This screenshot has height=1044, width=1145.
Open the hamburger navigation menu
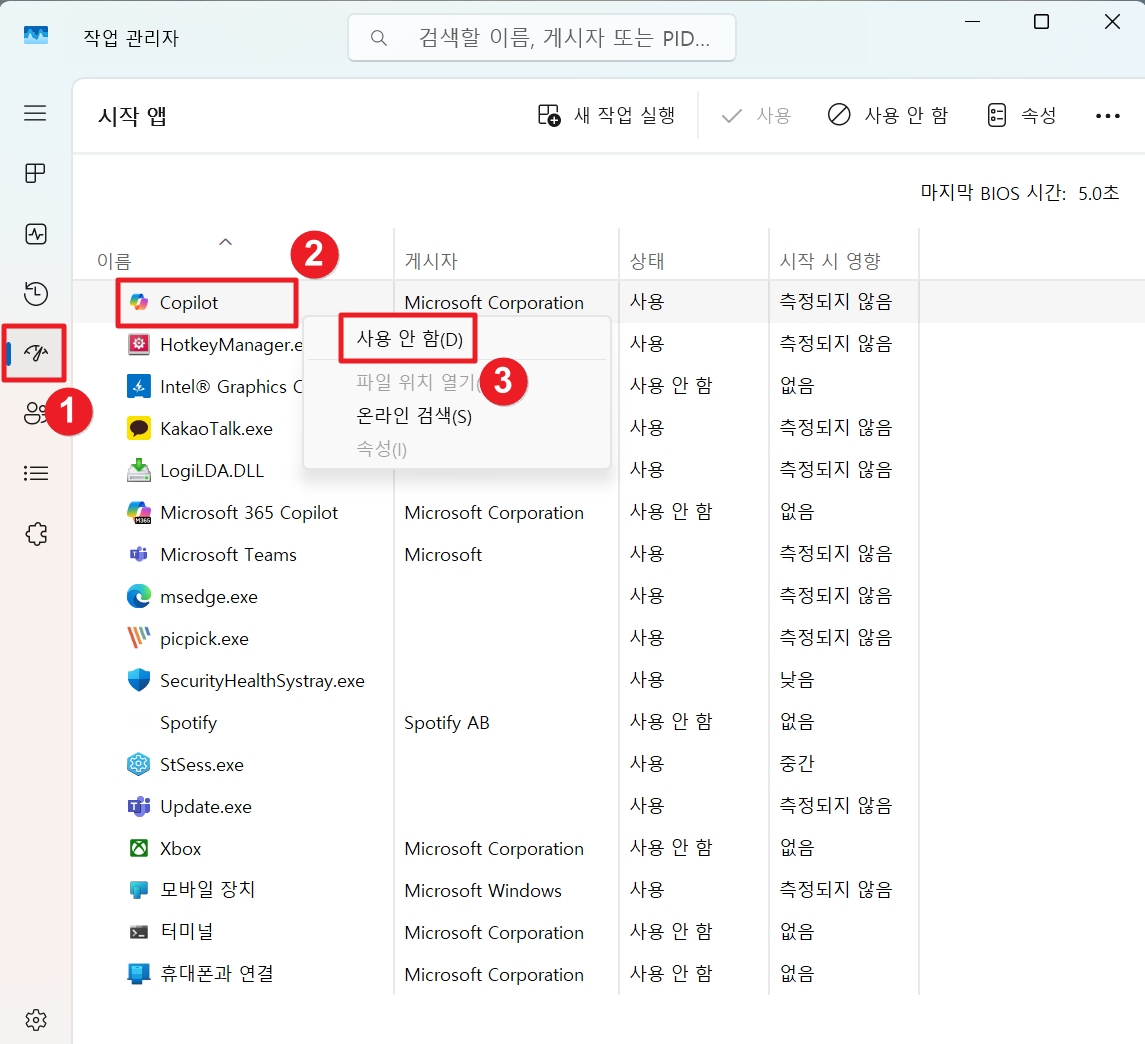click(x=35, y=113)
